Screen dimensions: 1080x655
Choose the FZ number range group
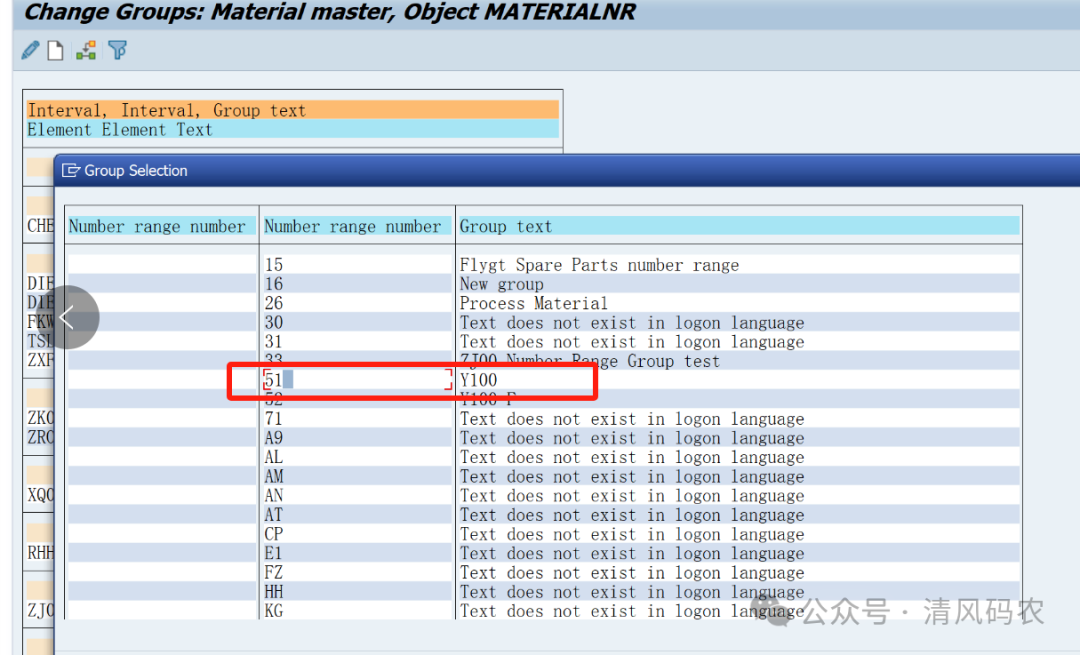pos(274,573)
